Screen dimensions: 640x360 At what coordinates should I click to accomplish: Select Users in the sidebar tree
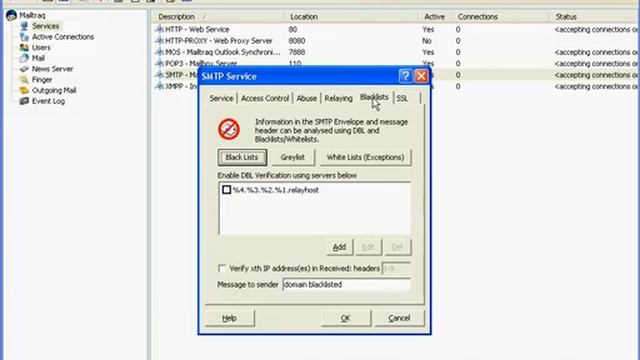pos(41,47)
